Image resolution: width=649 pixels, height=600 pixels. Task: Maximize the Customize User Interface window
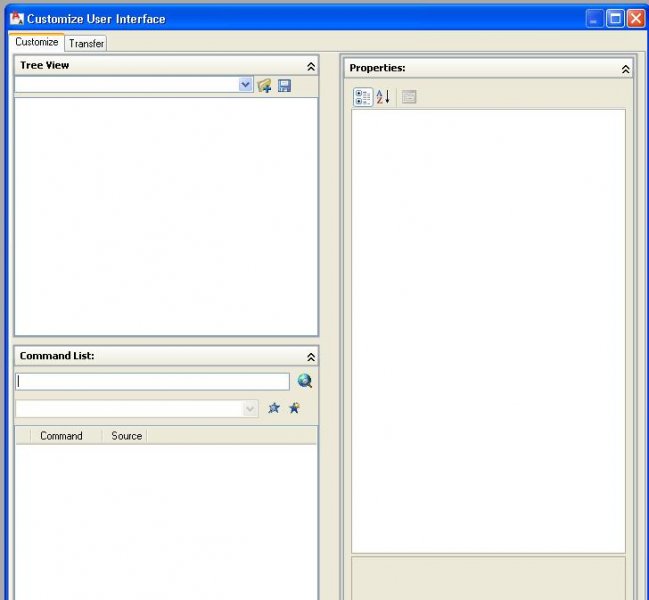pos(615,19)
